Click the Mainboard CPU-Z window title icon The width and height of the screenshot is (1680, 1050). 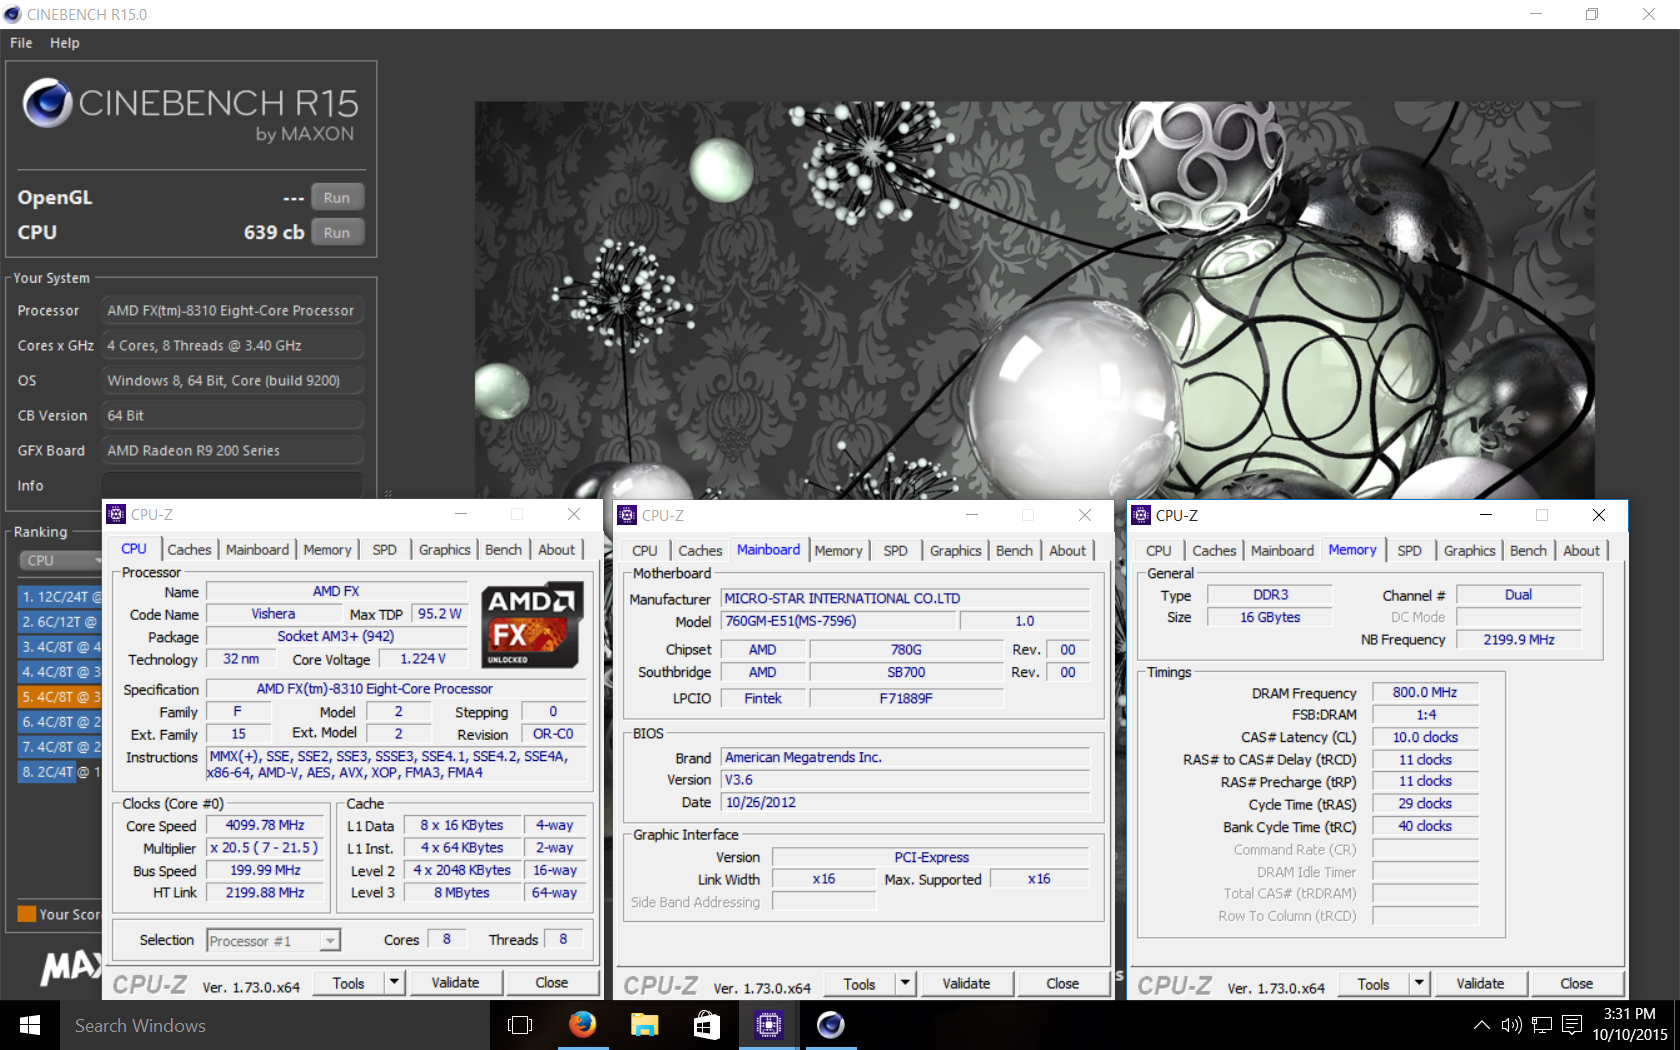[x=628, y=515]
